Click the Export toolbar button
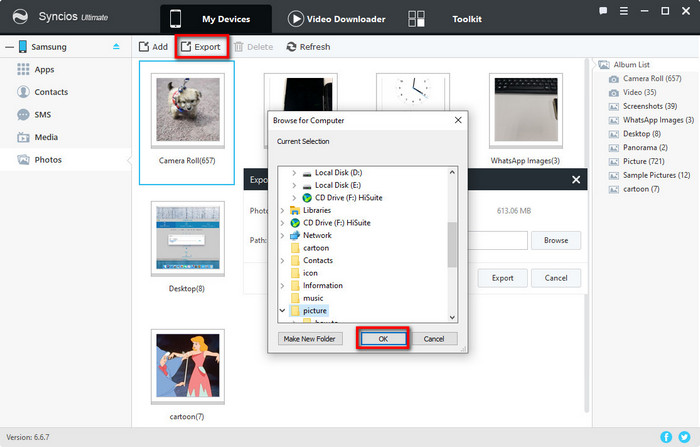The width and height of the screenshot is (700, 447). (201, 46)
